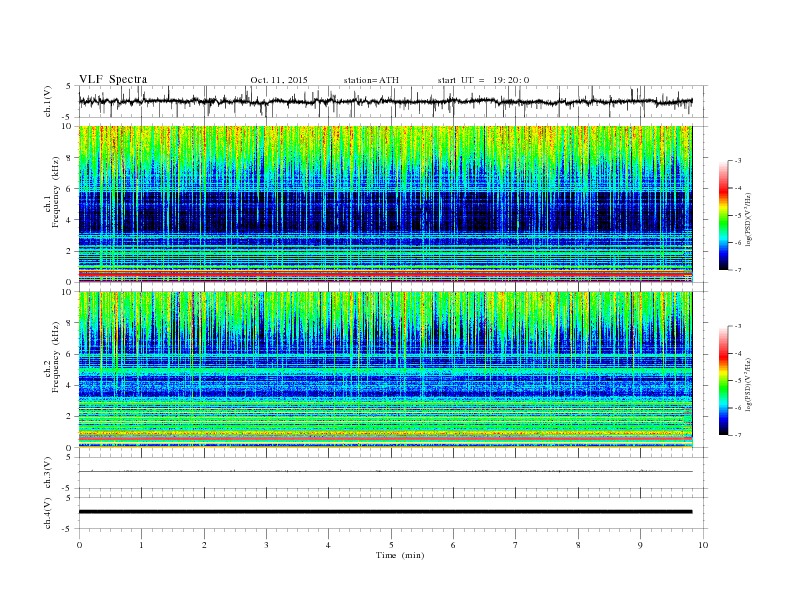The width and height of the screenshot is (792, 612).
Task: Click the "-5" tick on ch.2 colorbar
Action: pyautogui.click(x=737, y=381)
